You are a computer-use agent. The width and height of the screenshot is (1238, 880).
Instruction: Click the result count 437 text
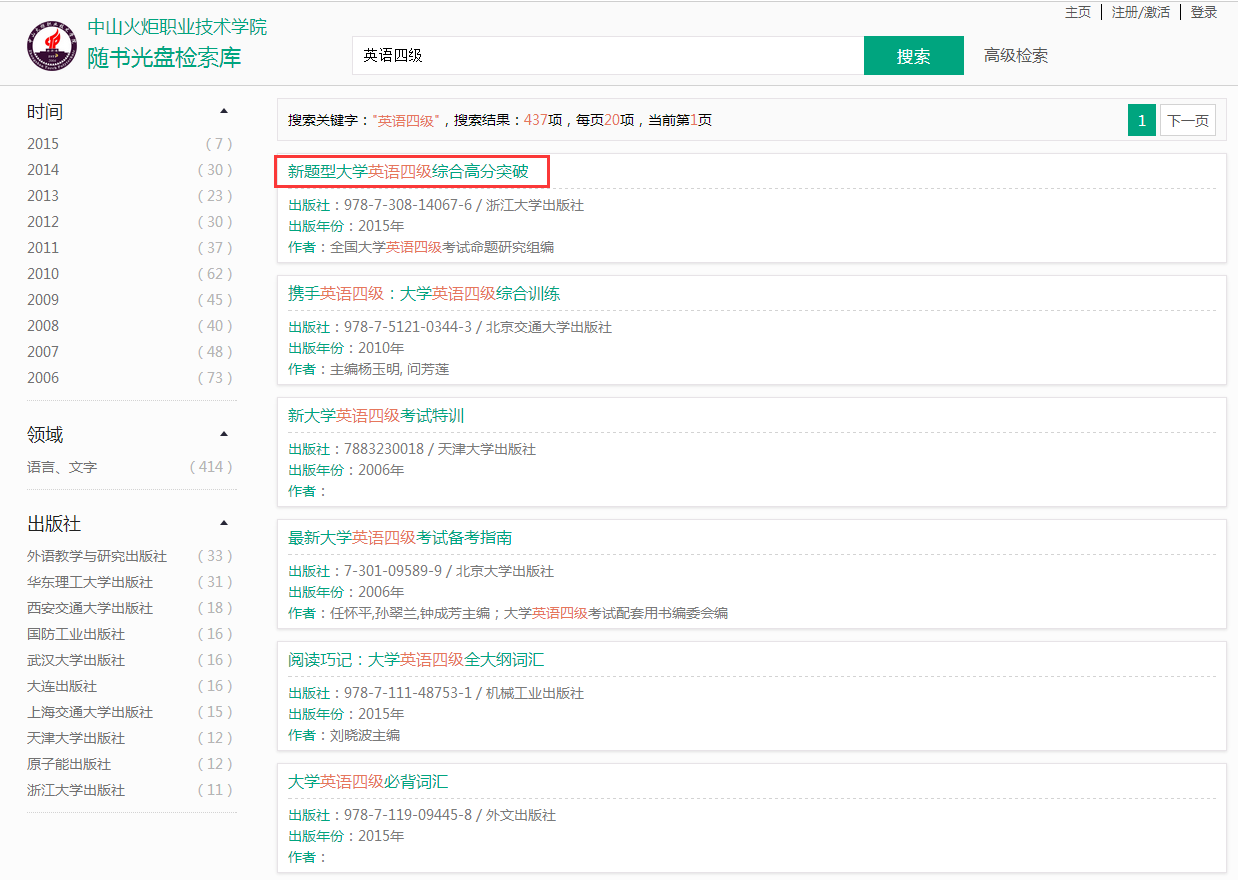click(x=535, y=120)
